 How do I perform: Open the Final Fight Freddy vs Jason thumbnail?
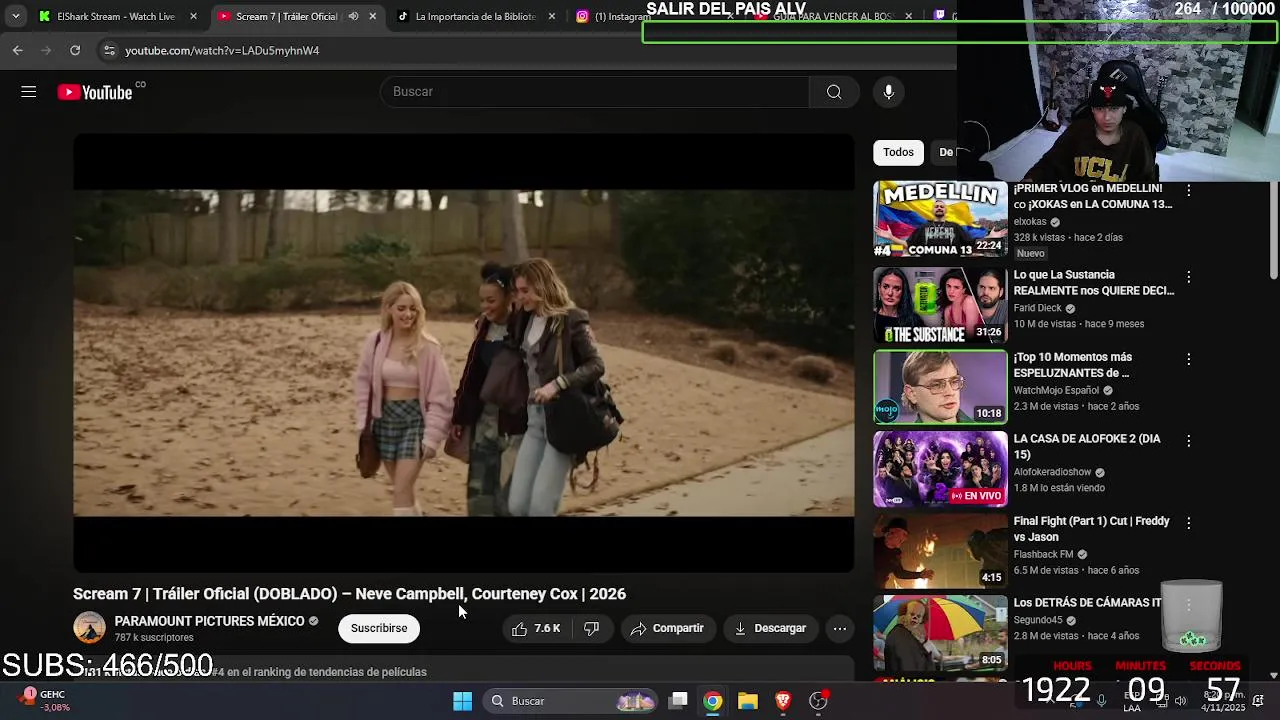(x=940, y=551)
